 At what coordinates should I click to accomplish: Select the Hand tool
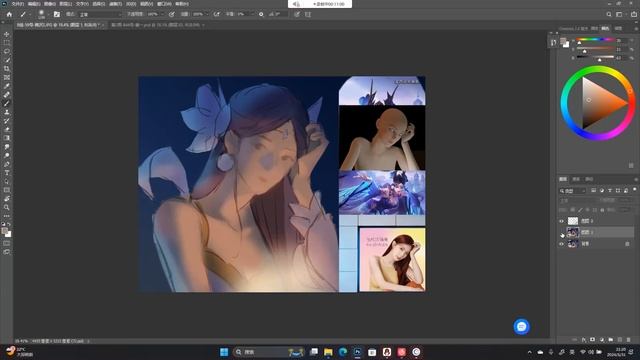coord(7,199)
